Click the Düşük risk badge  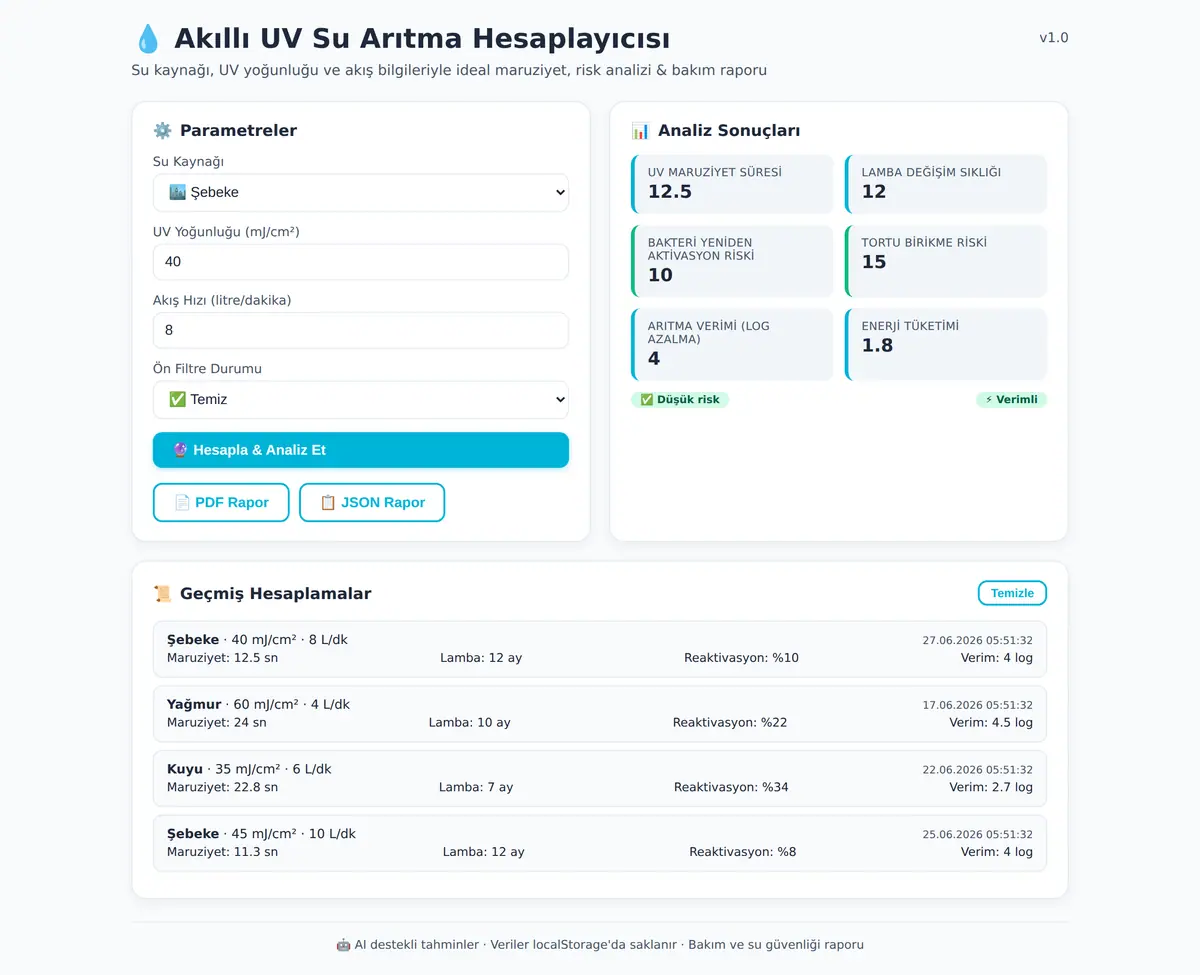click(680, 399)
